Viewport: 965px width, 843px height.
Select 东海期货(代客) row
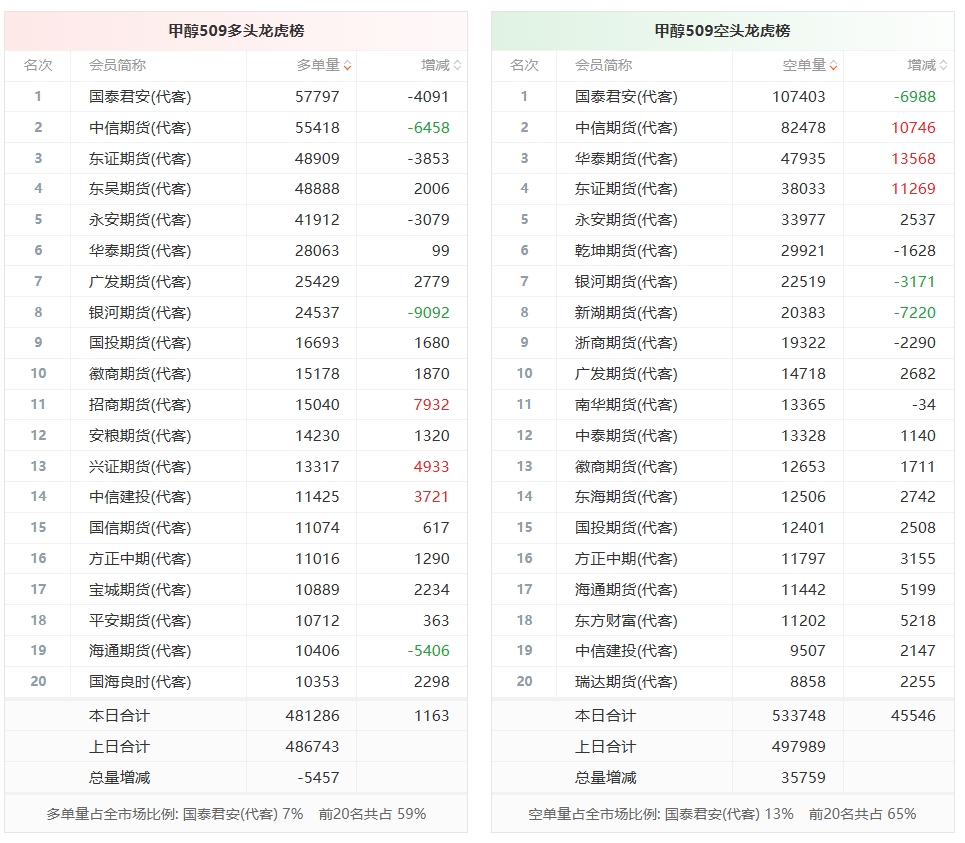[x=723, y=497]
